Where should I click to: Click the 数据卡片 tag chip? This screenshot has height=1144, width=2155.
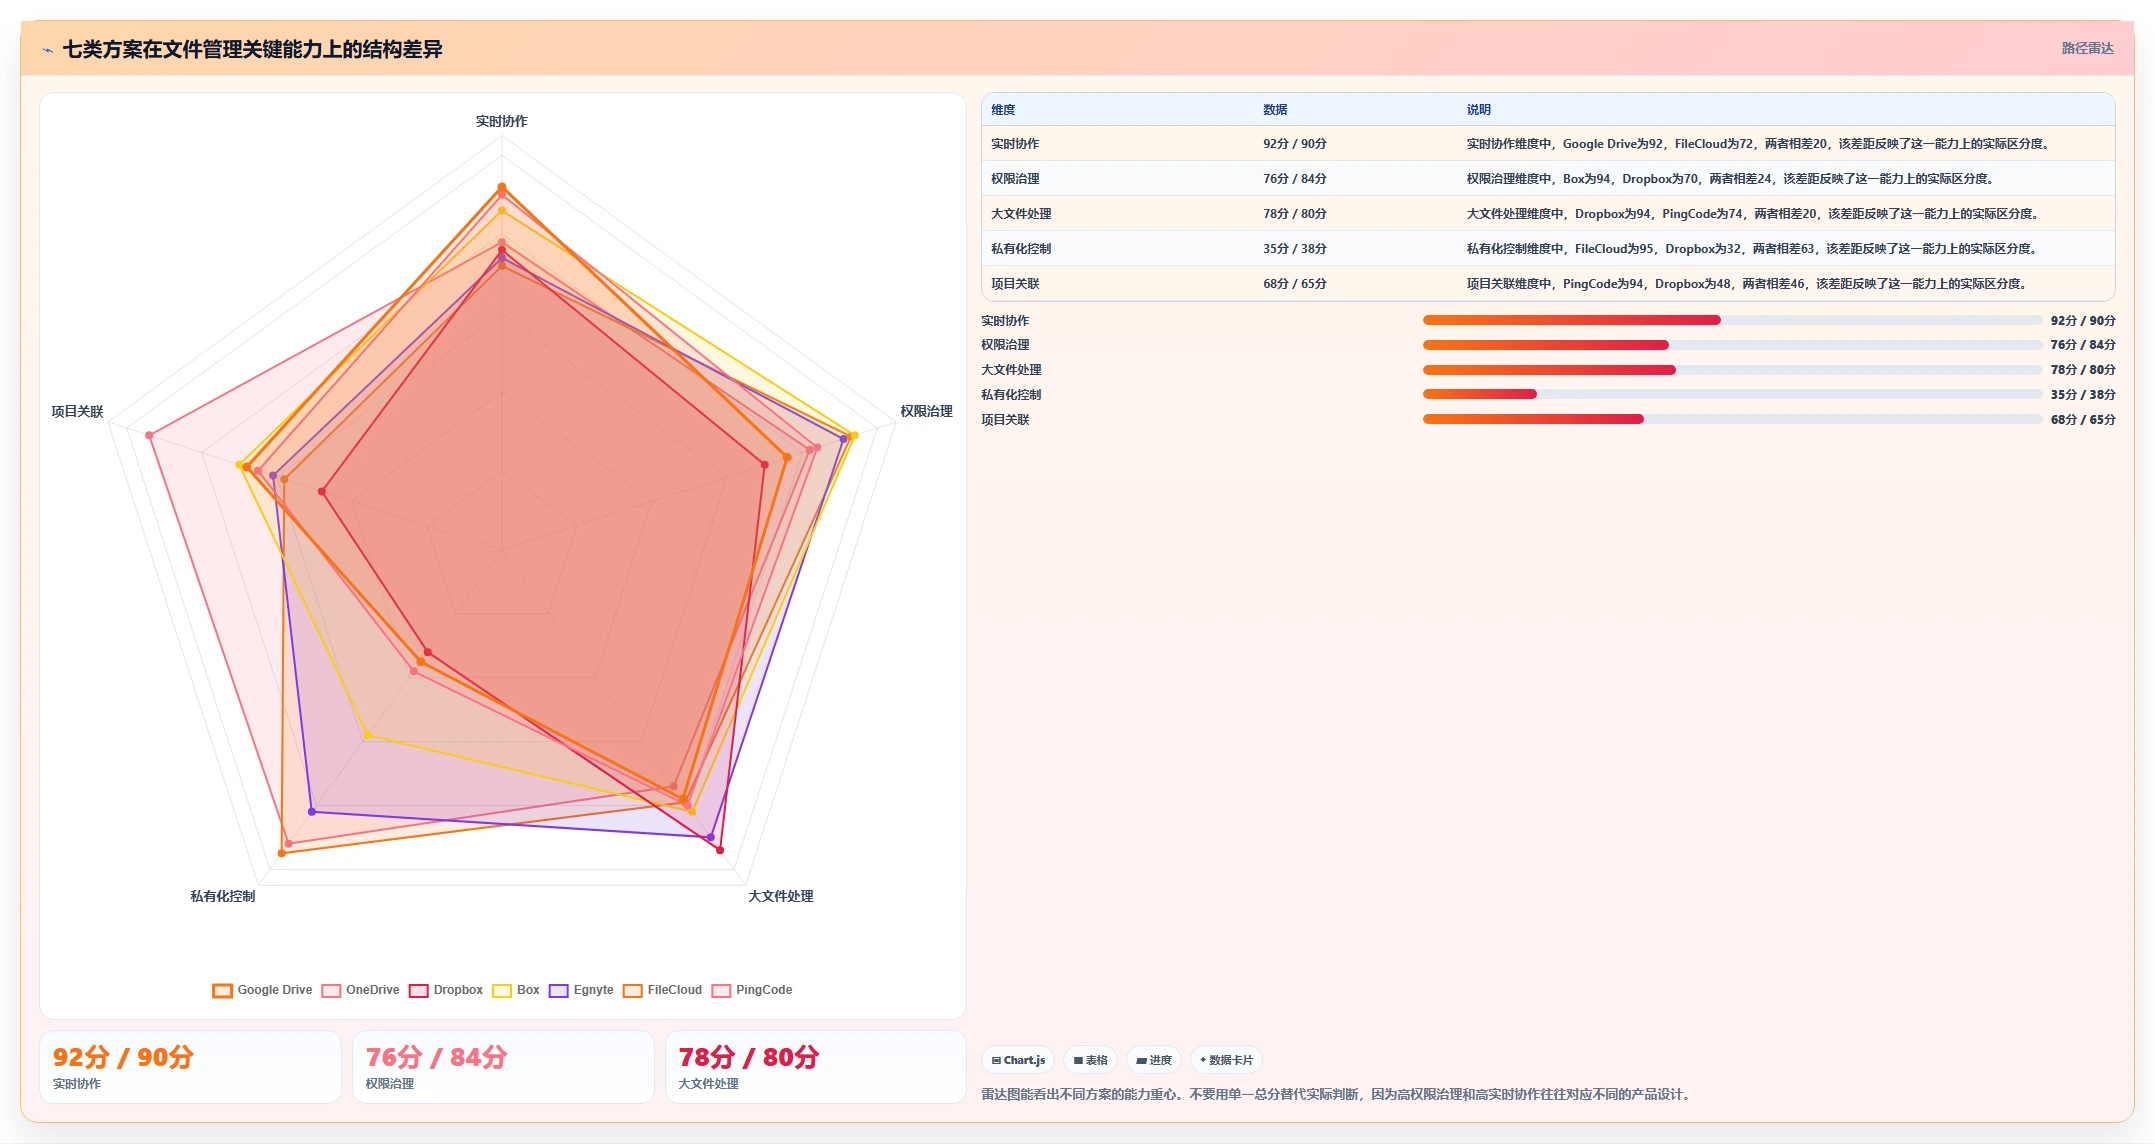(1226, 1060)
